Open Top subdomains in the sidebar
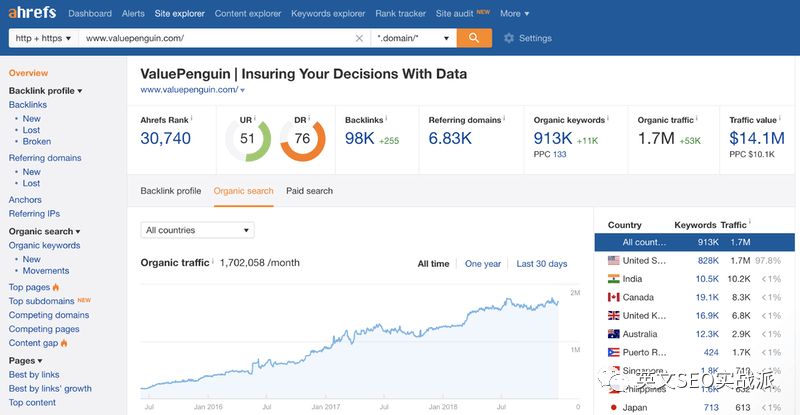This screenshot has height=415, width=800. point(41,301)
